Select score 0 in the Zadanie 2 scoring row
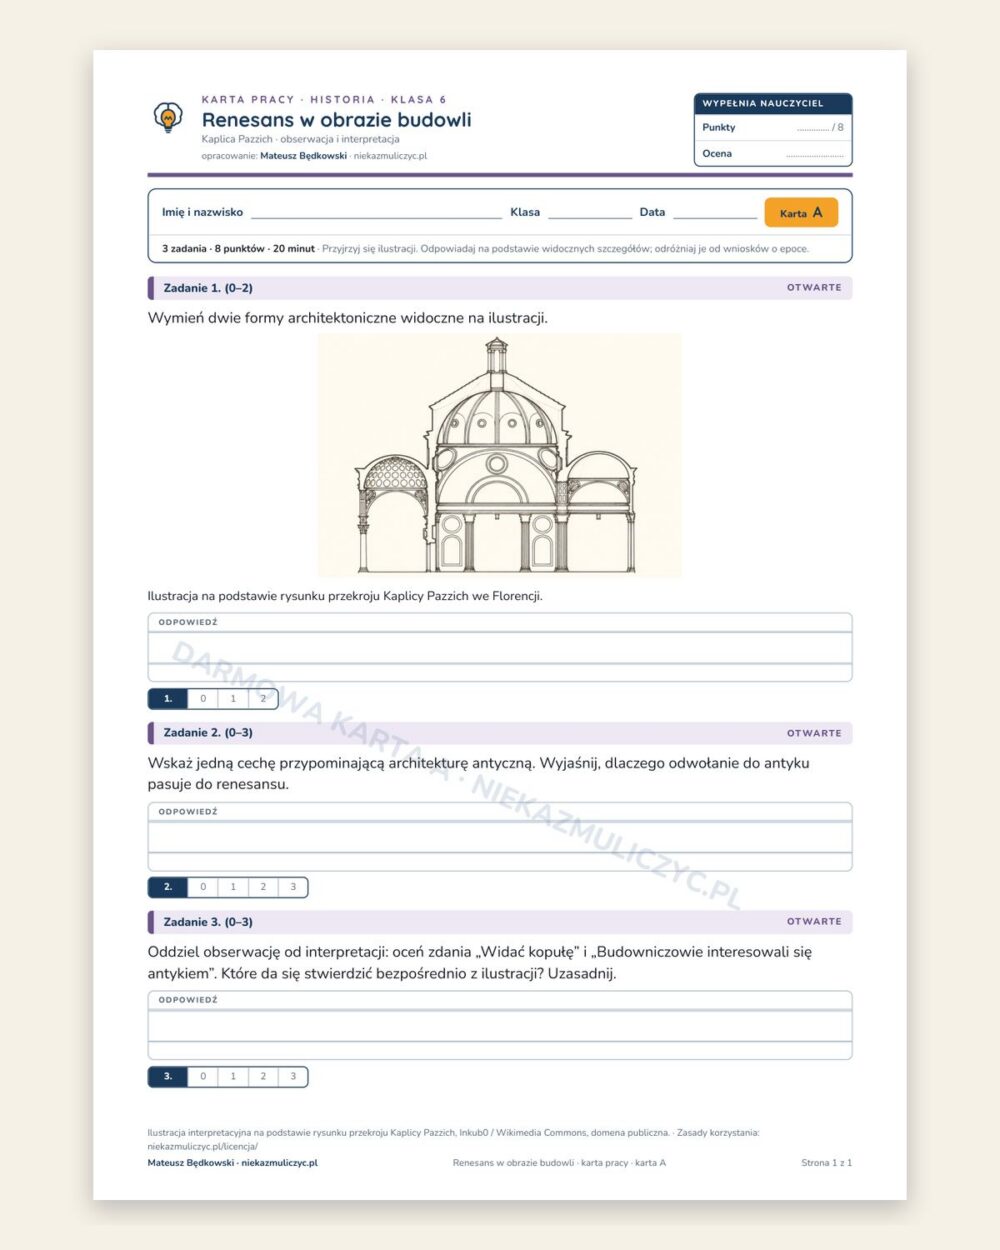 [203, 887]
